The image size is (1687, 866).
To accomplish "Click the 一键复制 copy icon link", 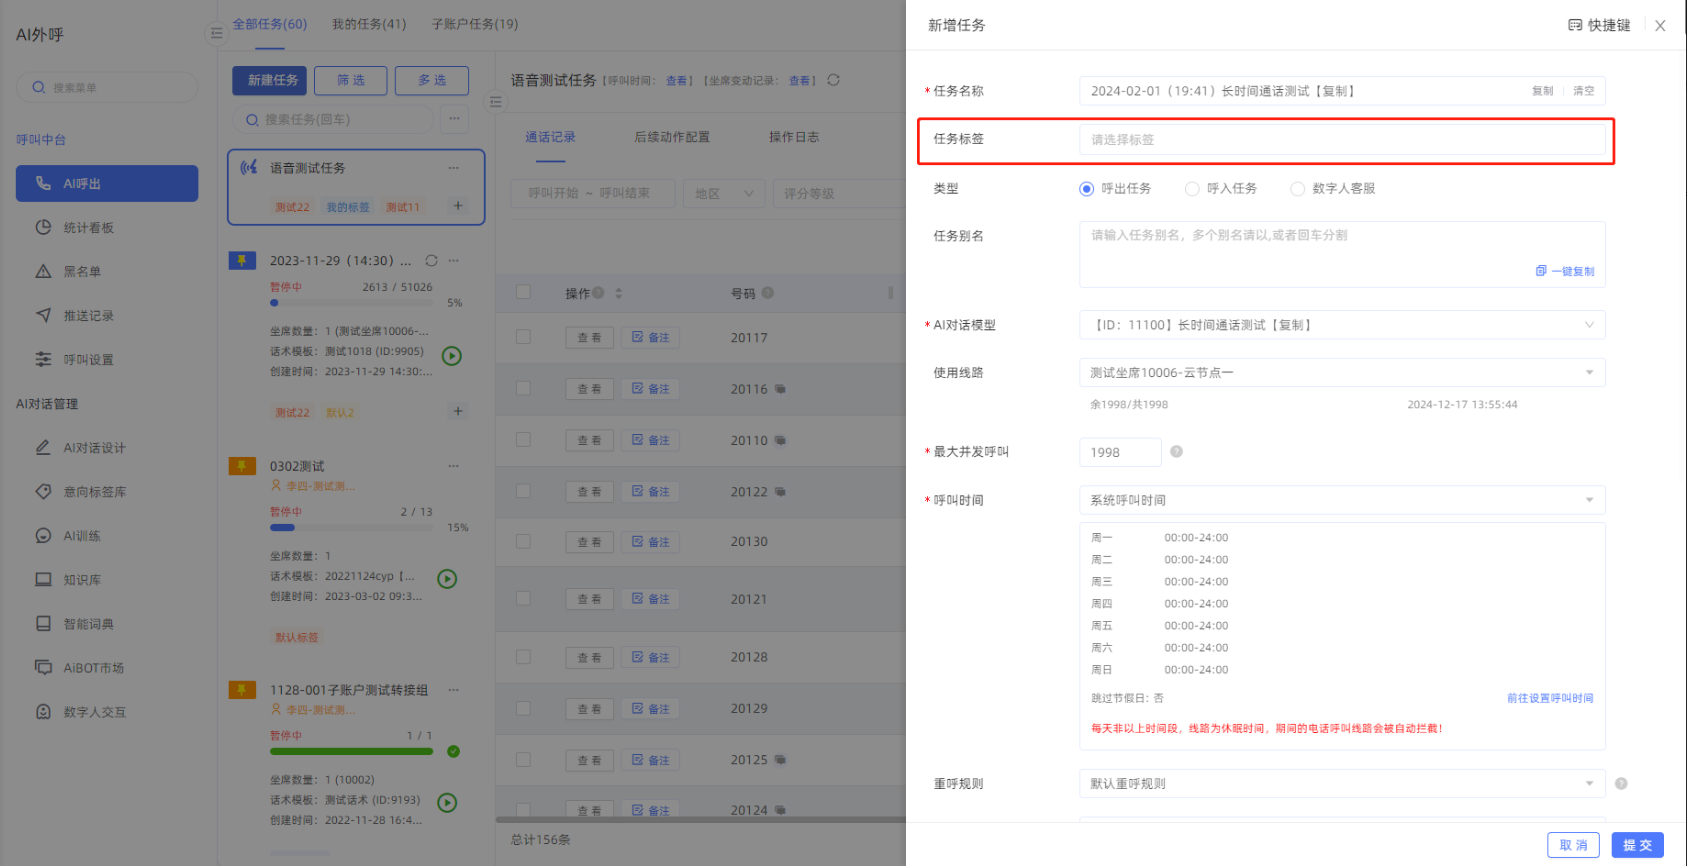I will pos(1565,271).
